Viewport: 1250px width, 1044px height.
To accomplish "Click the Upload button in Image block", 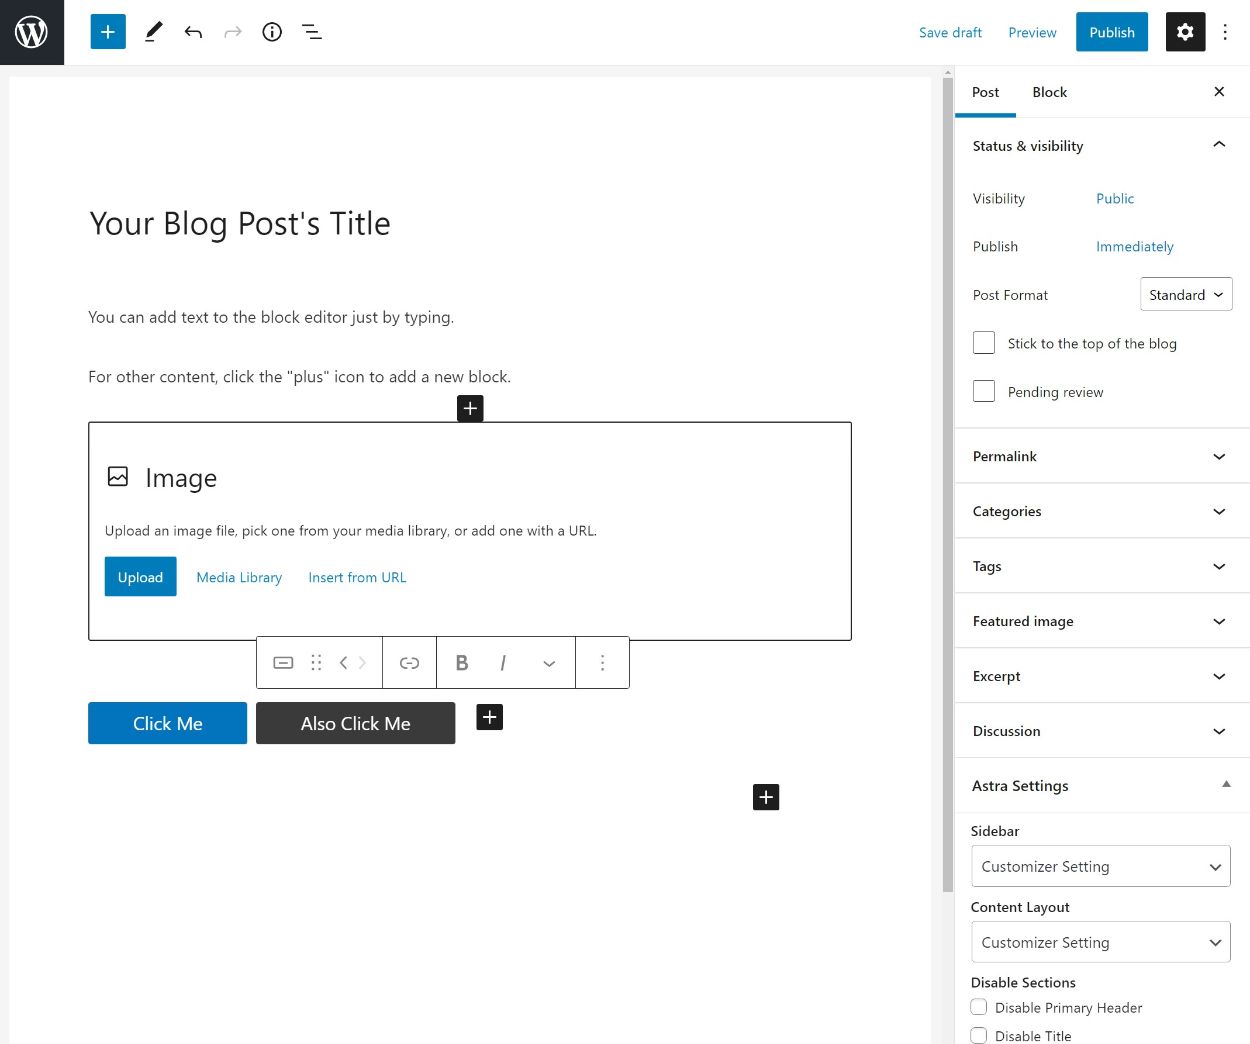I will point(140,577).
